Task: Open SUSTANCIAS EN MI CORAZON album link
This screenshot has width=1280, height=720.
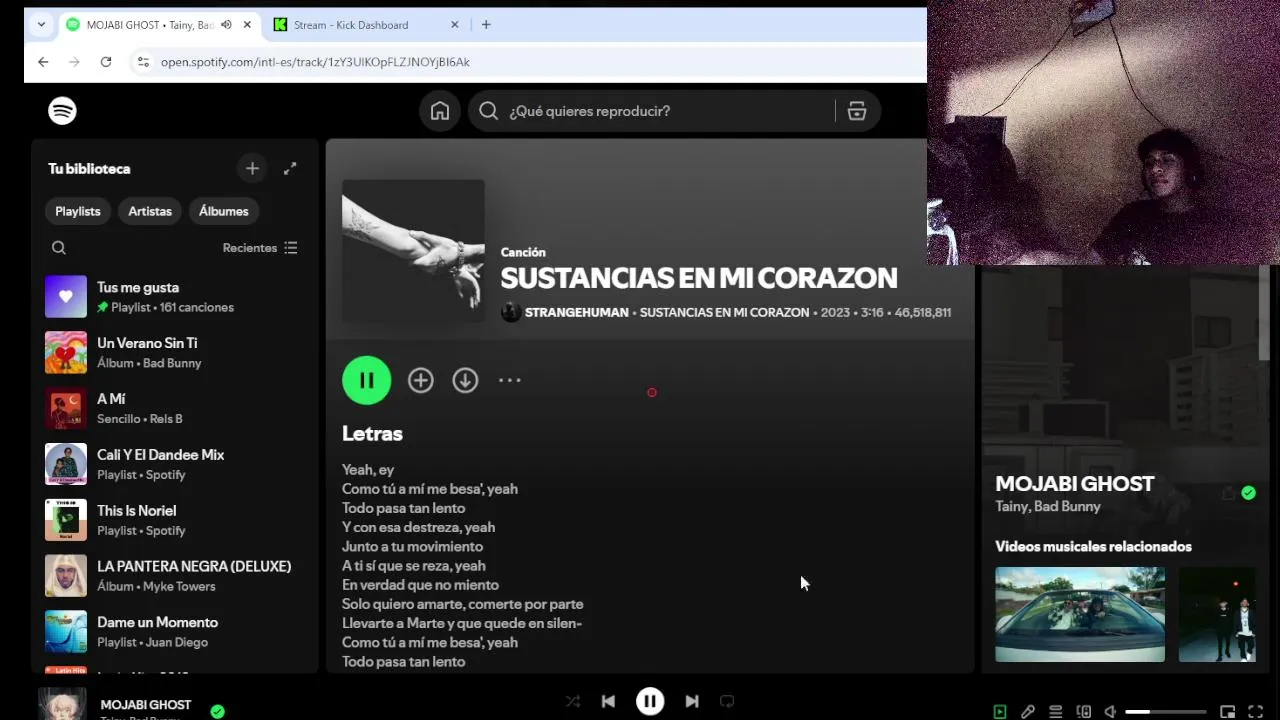Action: 724,313
